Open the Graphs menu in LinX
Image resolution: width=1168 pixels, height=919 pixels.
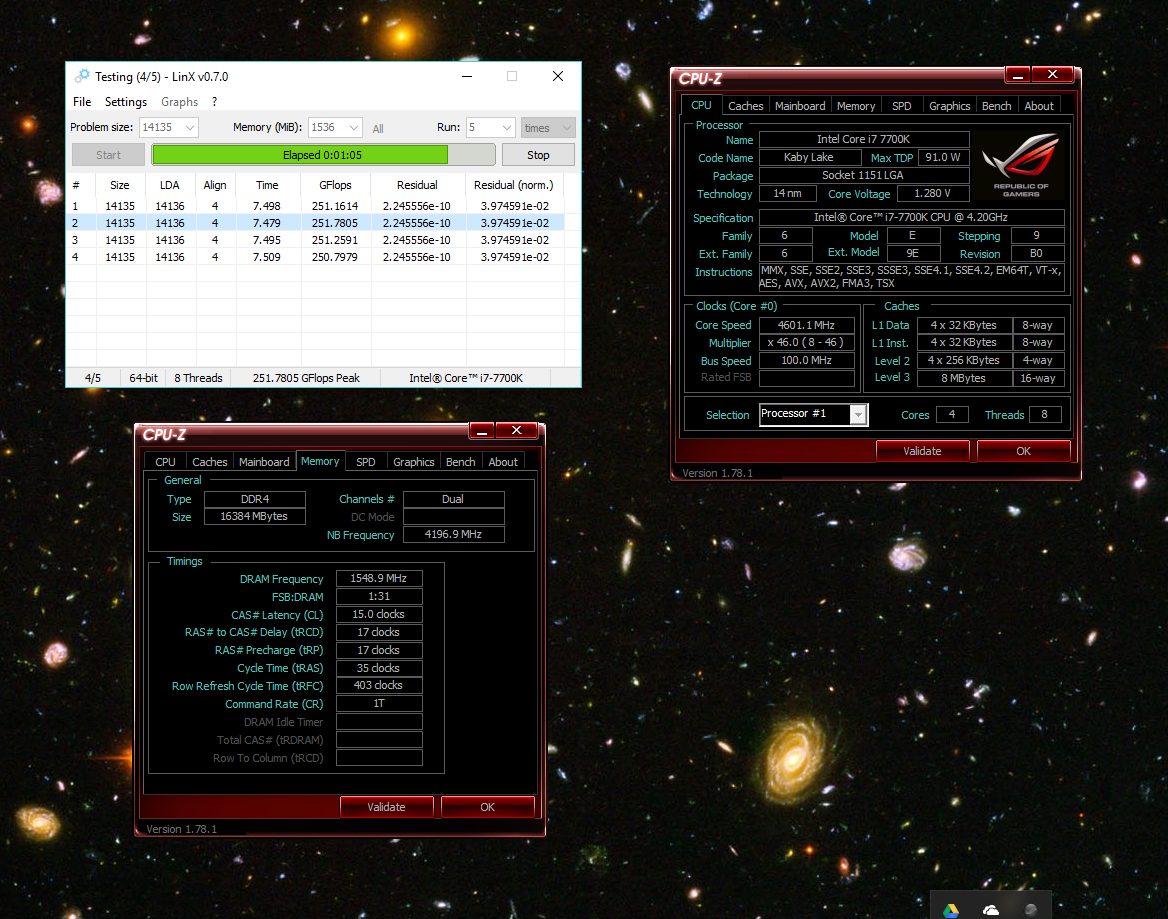[180, 102]
